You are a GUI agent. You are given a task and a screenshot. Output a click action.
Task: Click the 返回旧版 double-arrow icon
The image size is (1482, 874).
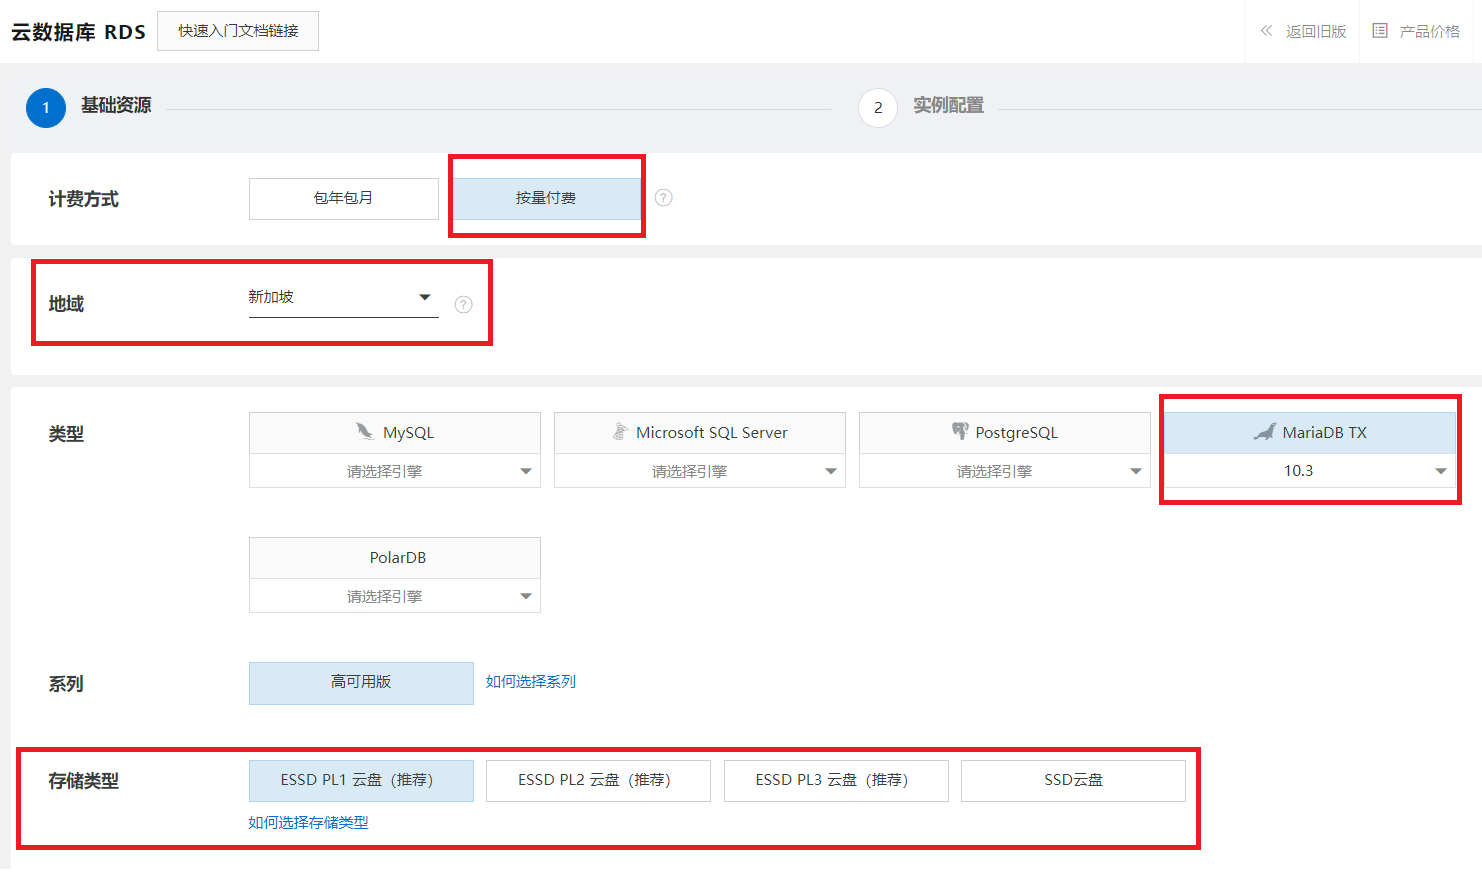[x=1266, y=31]
